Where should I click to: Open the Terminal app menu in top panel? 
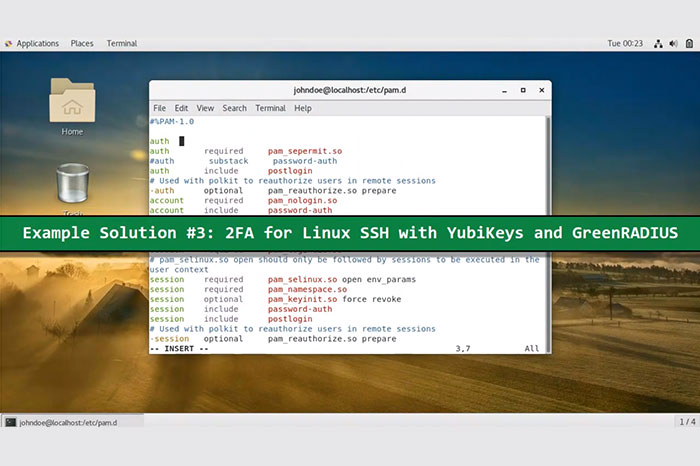pyautogui.click(x=122, y=44)
